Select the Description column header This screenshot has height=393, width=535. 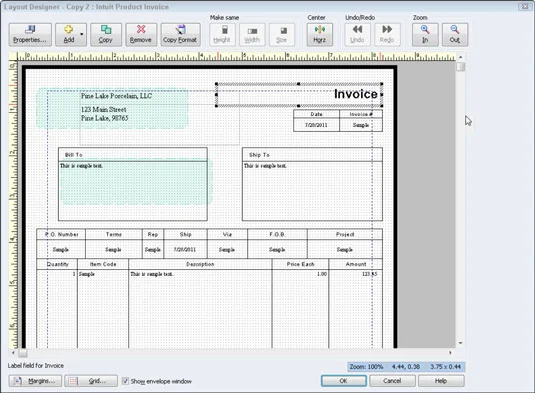(x=200, y=264)
